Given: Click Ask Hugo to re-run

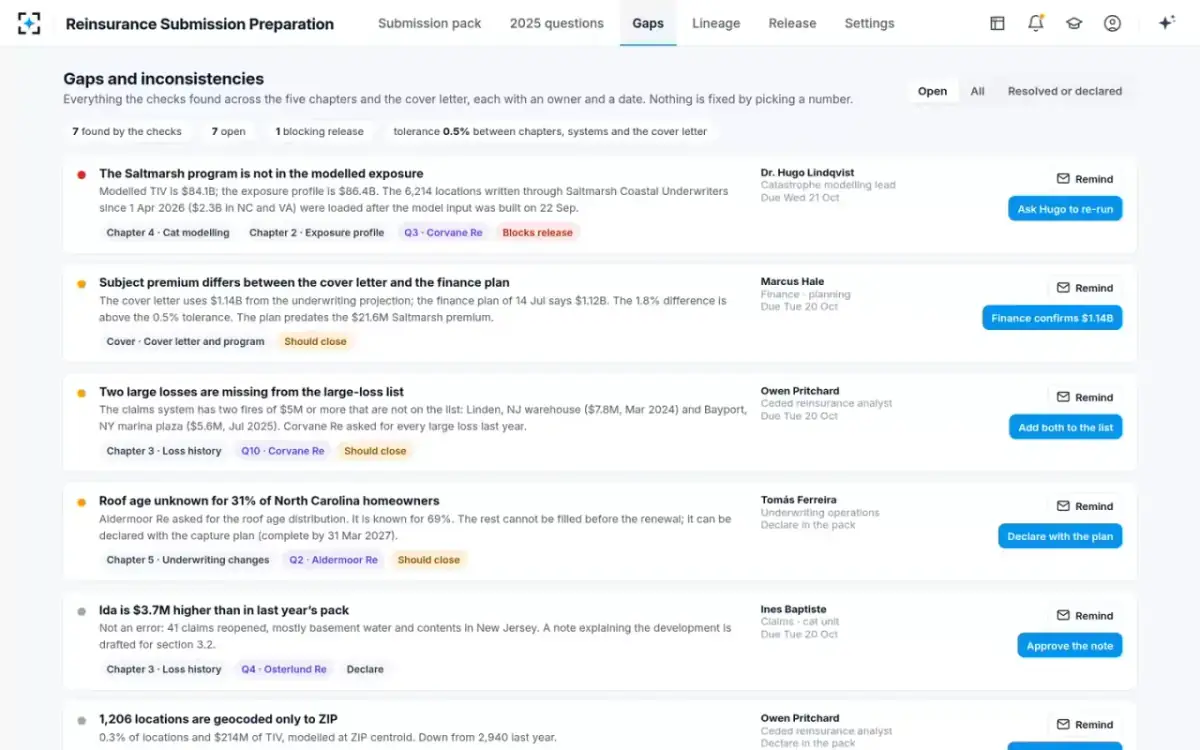Looking at the screenshot, I should tap(1065, 209).
